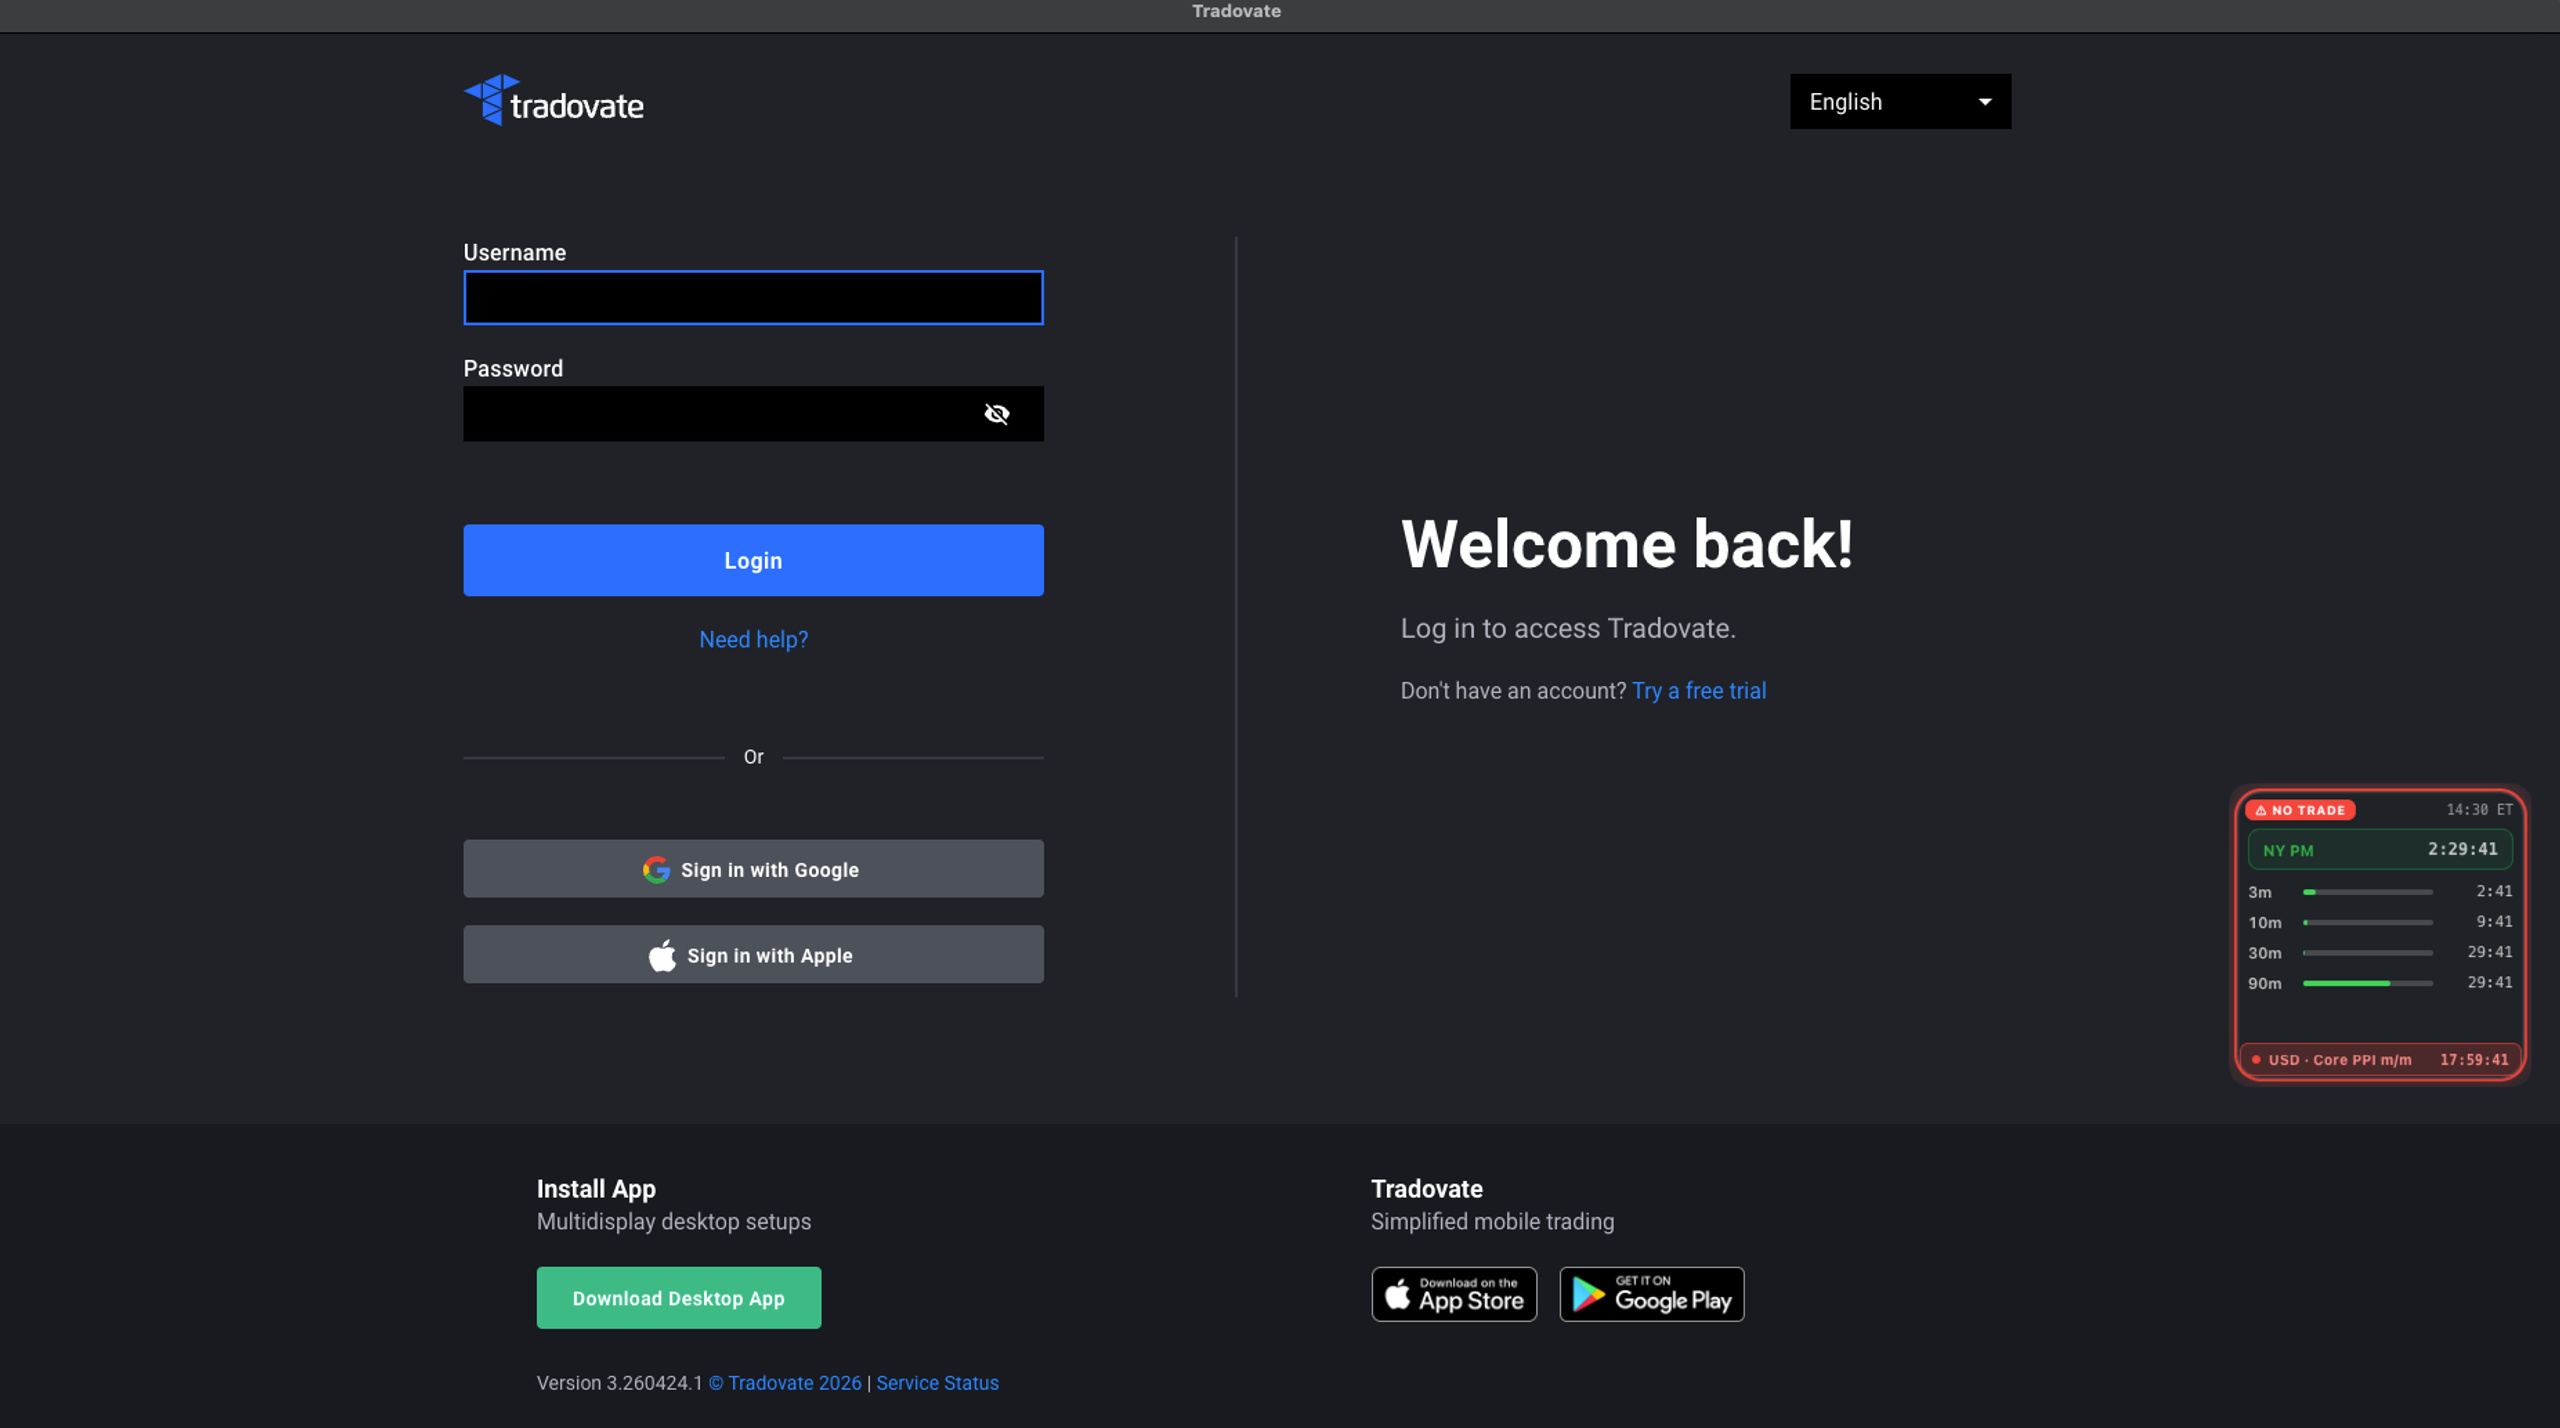Click Multidisplay desktop setups text
This screenshot has height=1428, width=2560.
pyautogui.click(x=674, y=1222)
